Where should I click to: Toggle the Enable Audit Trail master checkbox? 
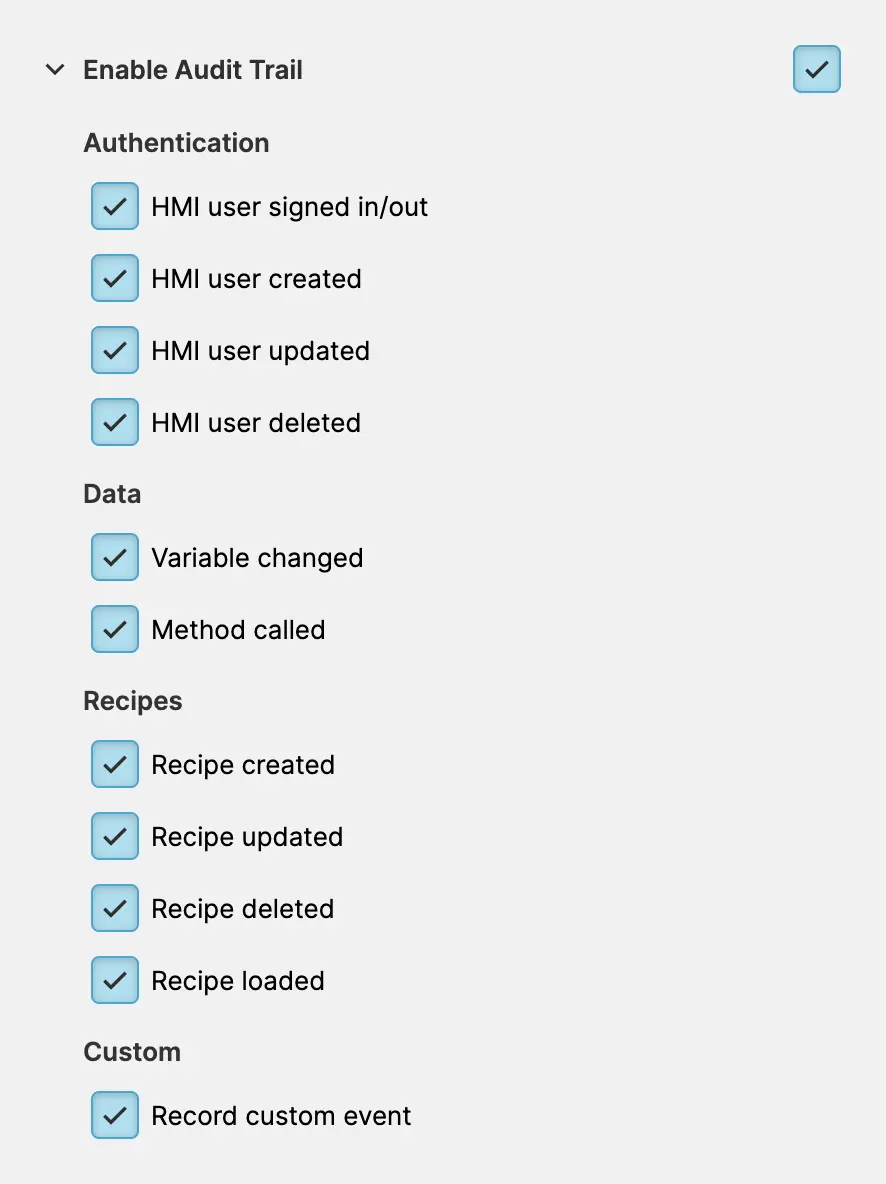pyautogui.click(x=816, y=70)
